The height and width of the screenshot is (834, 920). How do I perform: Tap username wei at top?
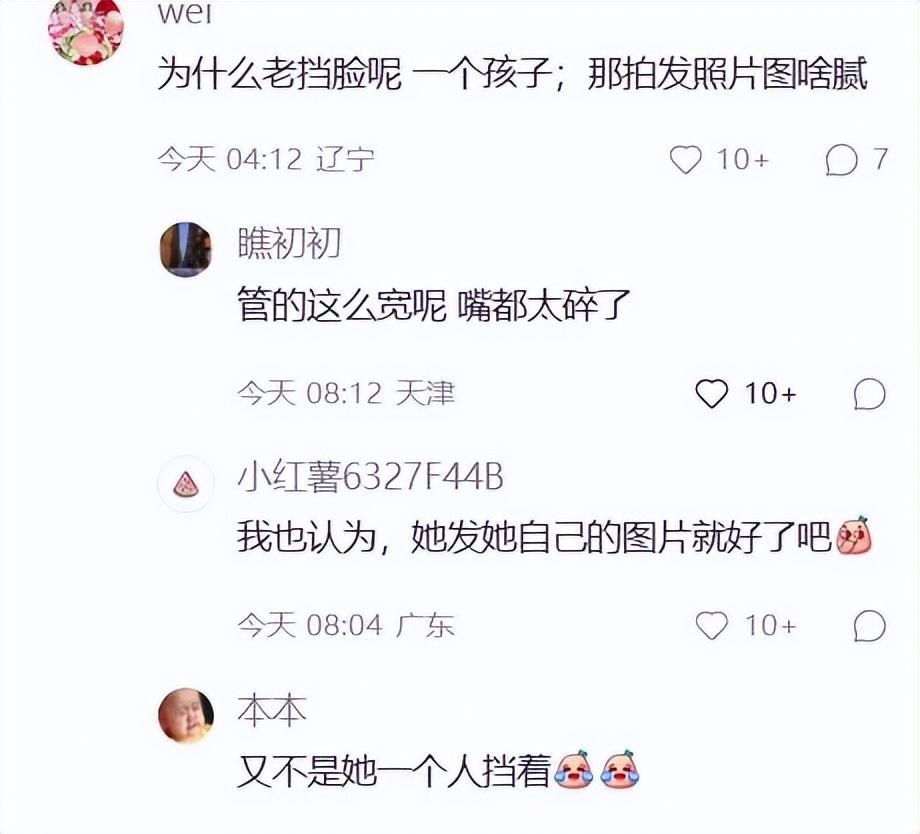point(185,12)
